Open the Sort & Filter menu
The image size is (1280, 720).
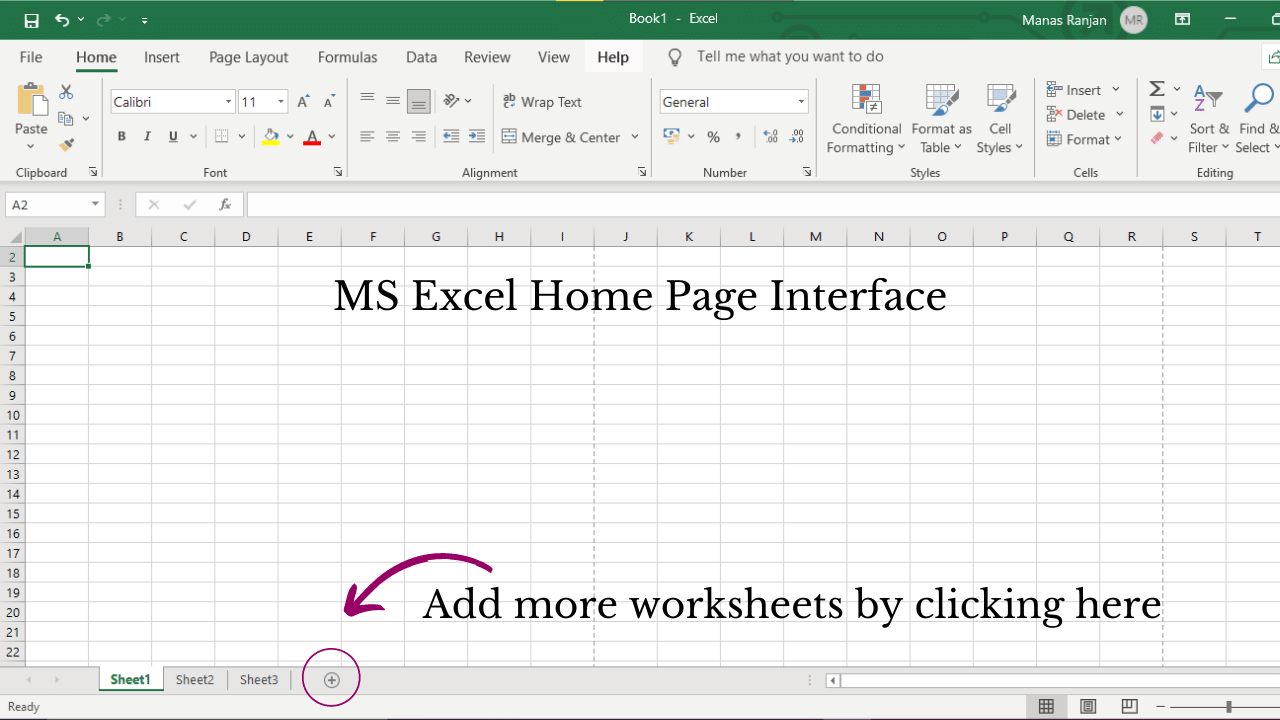(x=1209, y=117)
